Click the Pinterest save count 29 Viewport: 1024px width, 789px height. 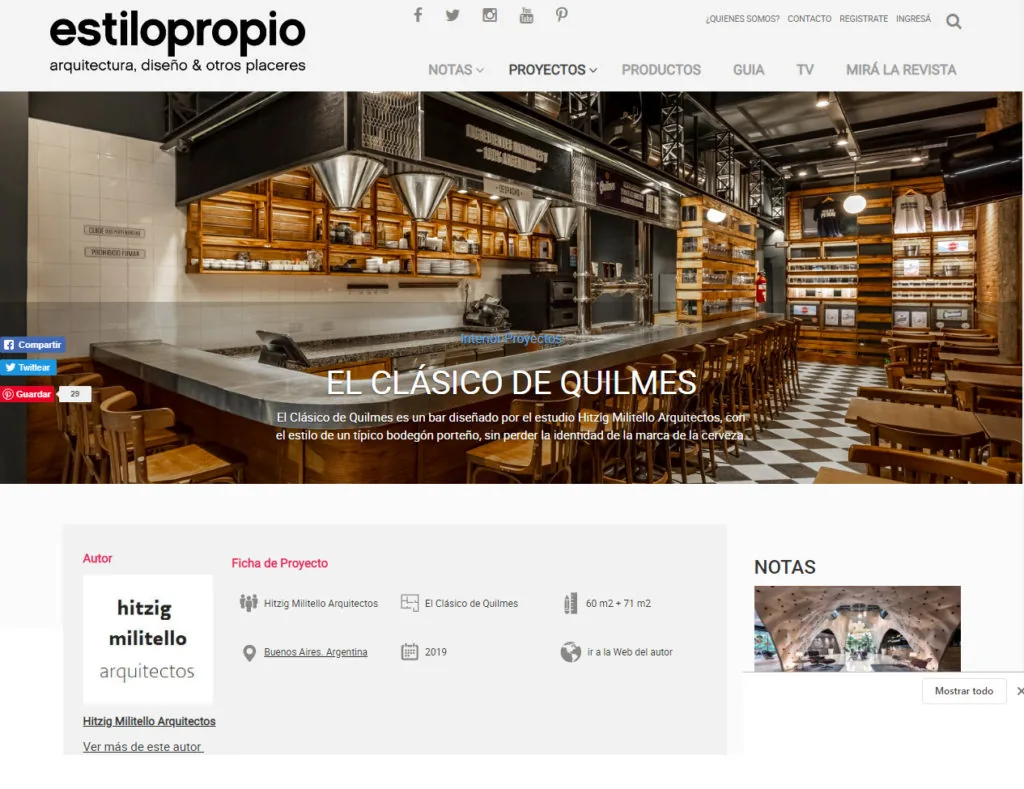coord(74,394)
